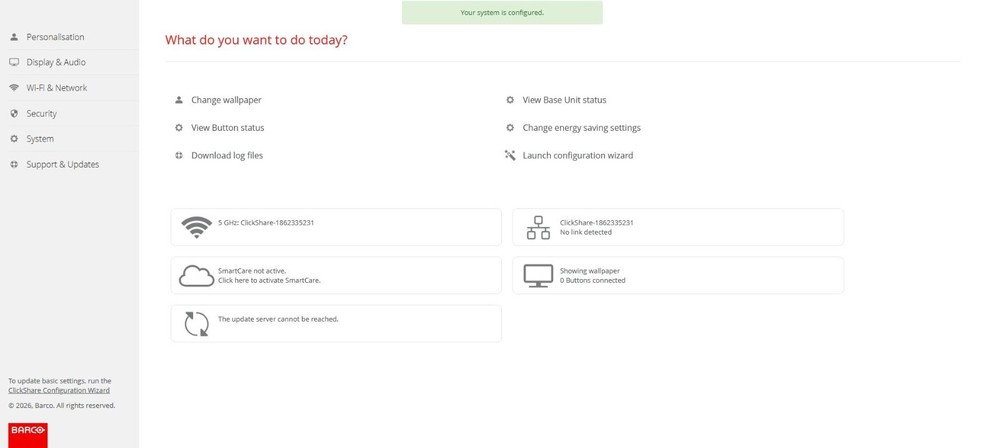Click the wired network topology icon
Screen dimensions: 1000x448
point(538,227)
